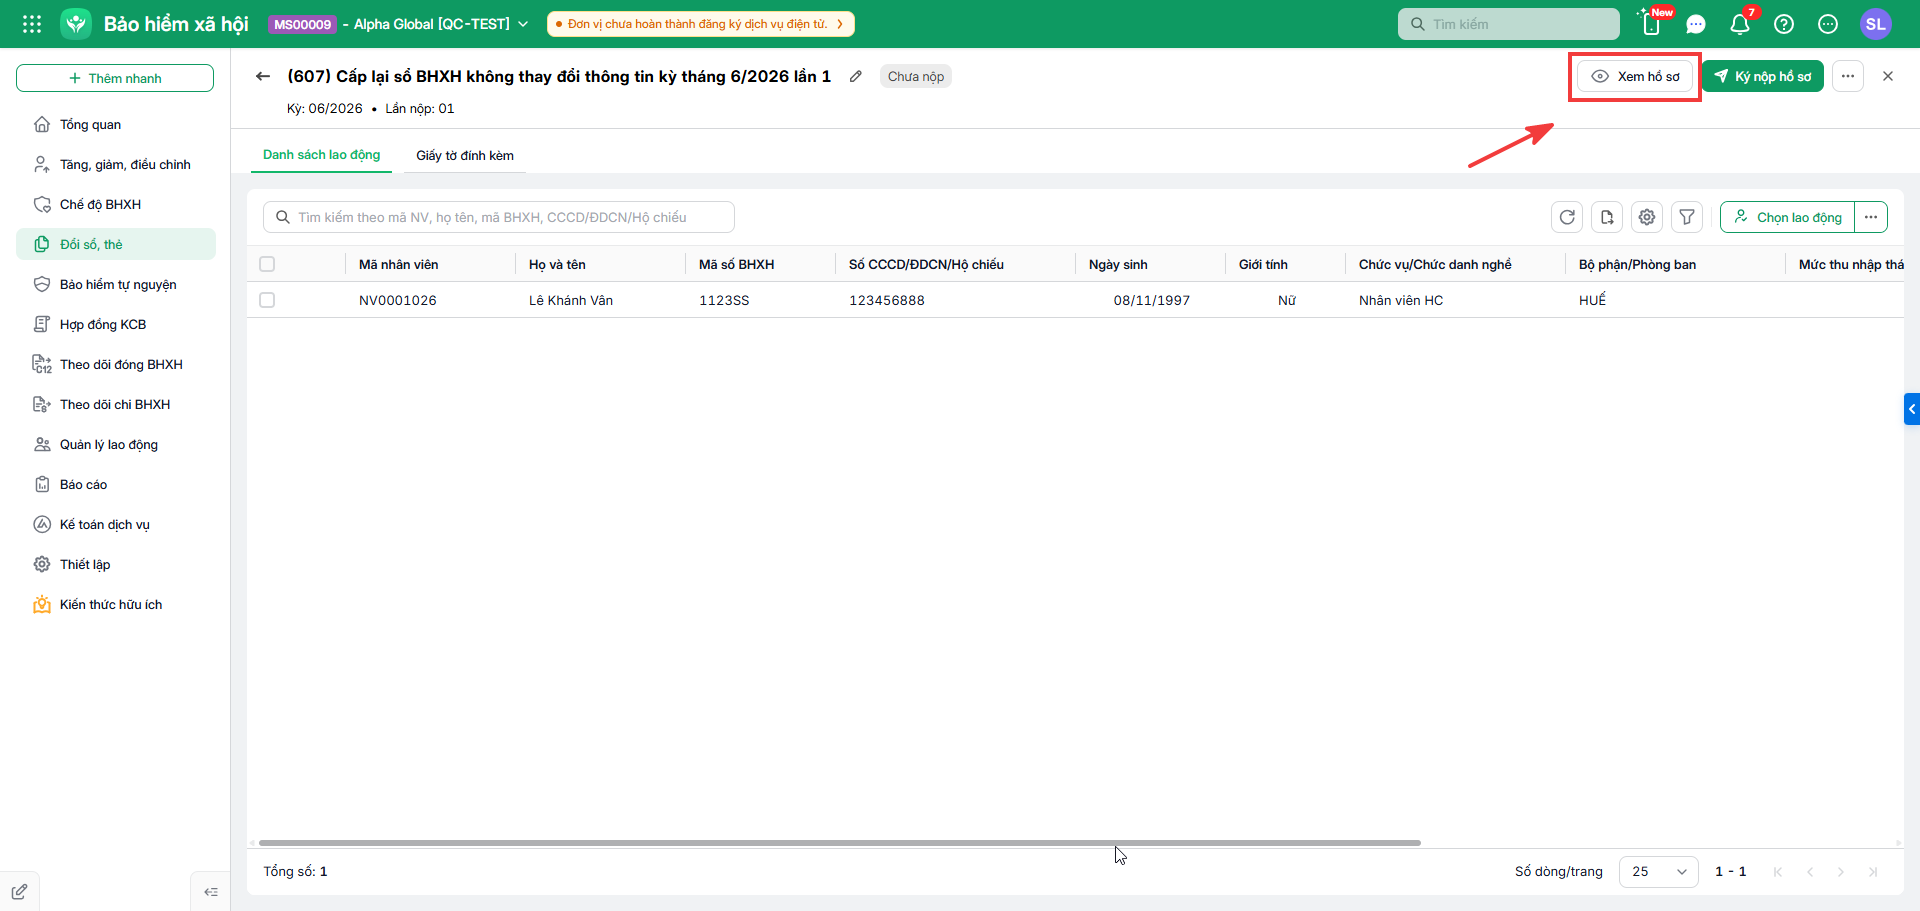Screen dimensions: 1920x911
Task: Open Quản lý lao động menu
Action: 116,444
